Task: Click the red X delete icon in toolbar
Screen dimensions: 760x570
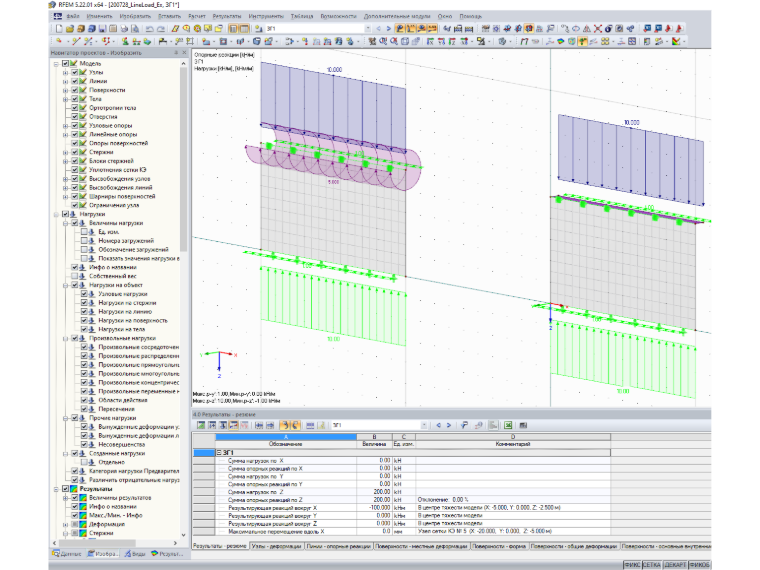Action: (598, 29)
